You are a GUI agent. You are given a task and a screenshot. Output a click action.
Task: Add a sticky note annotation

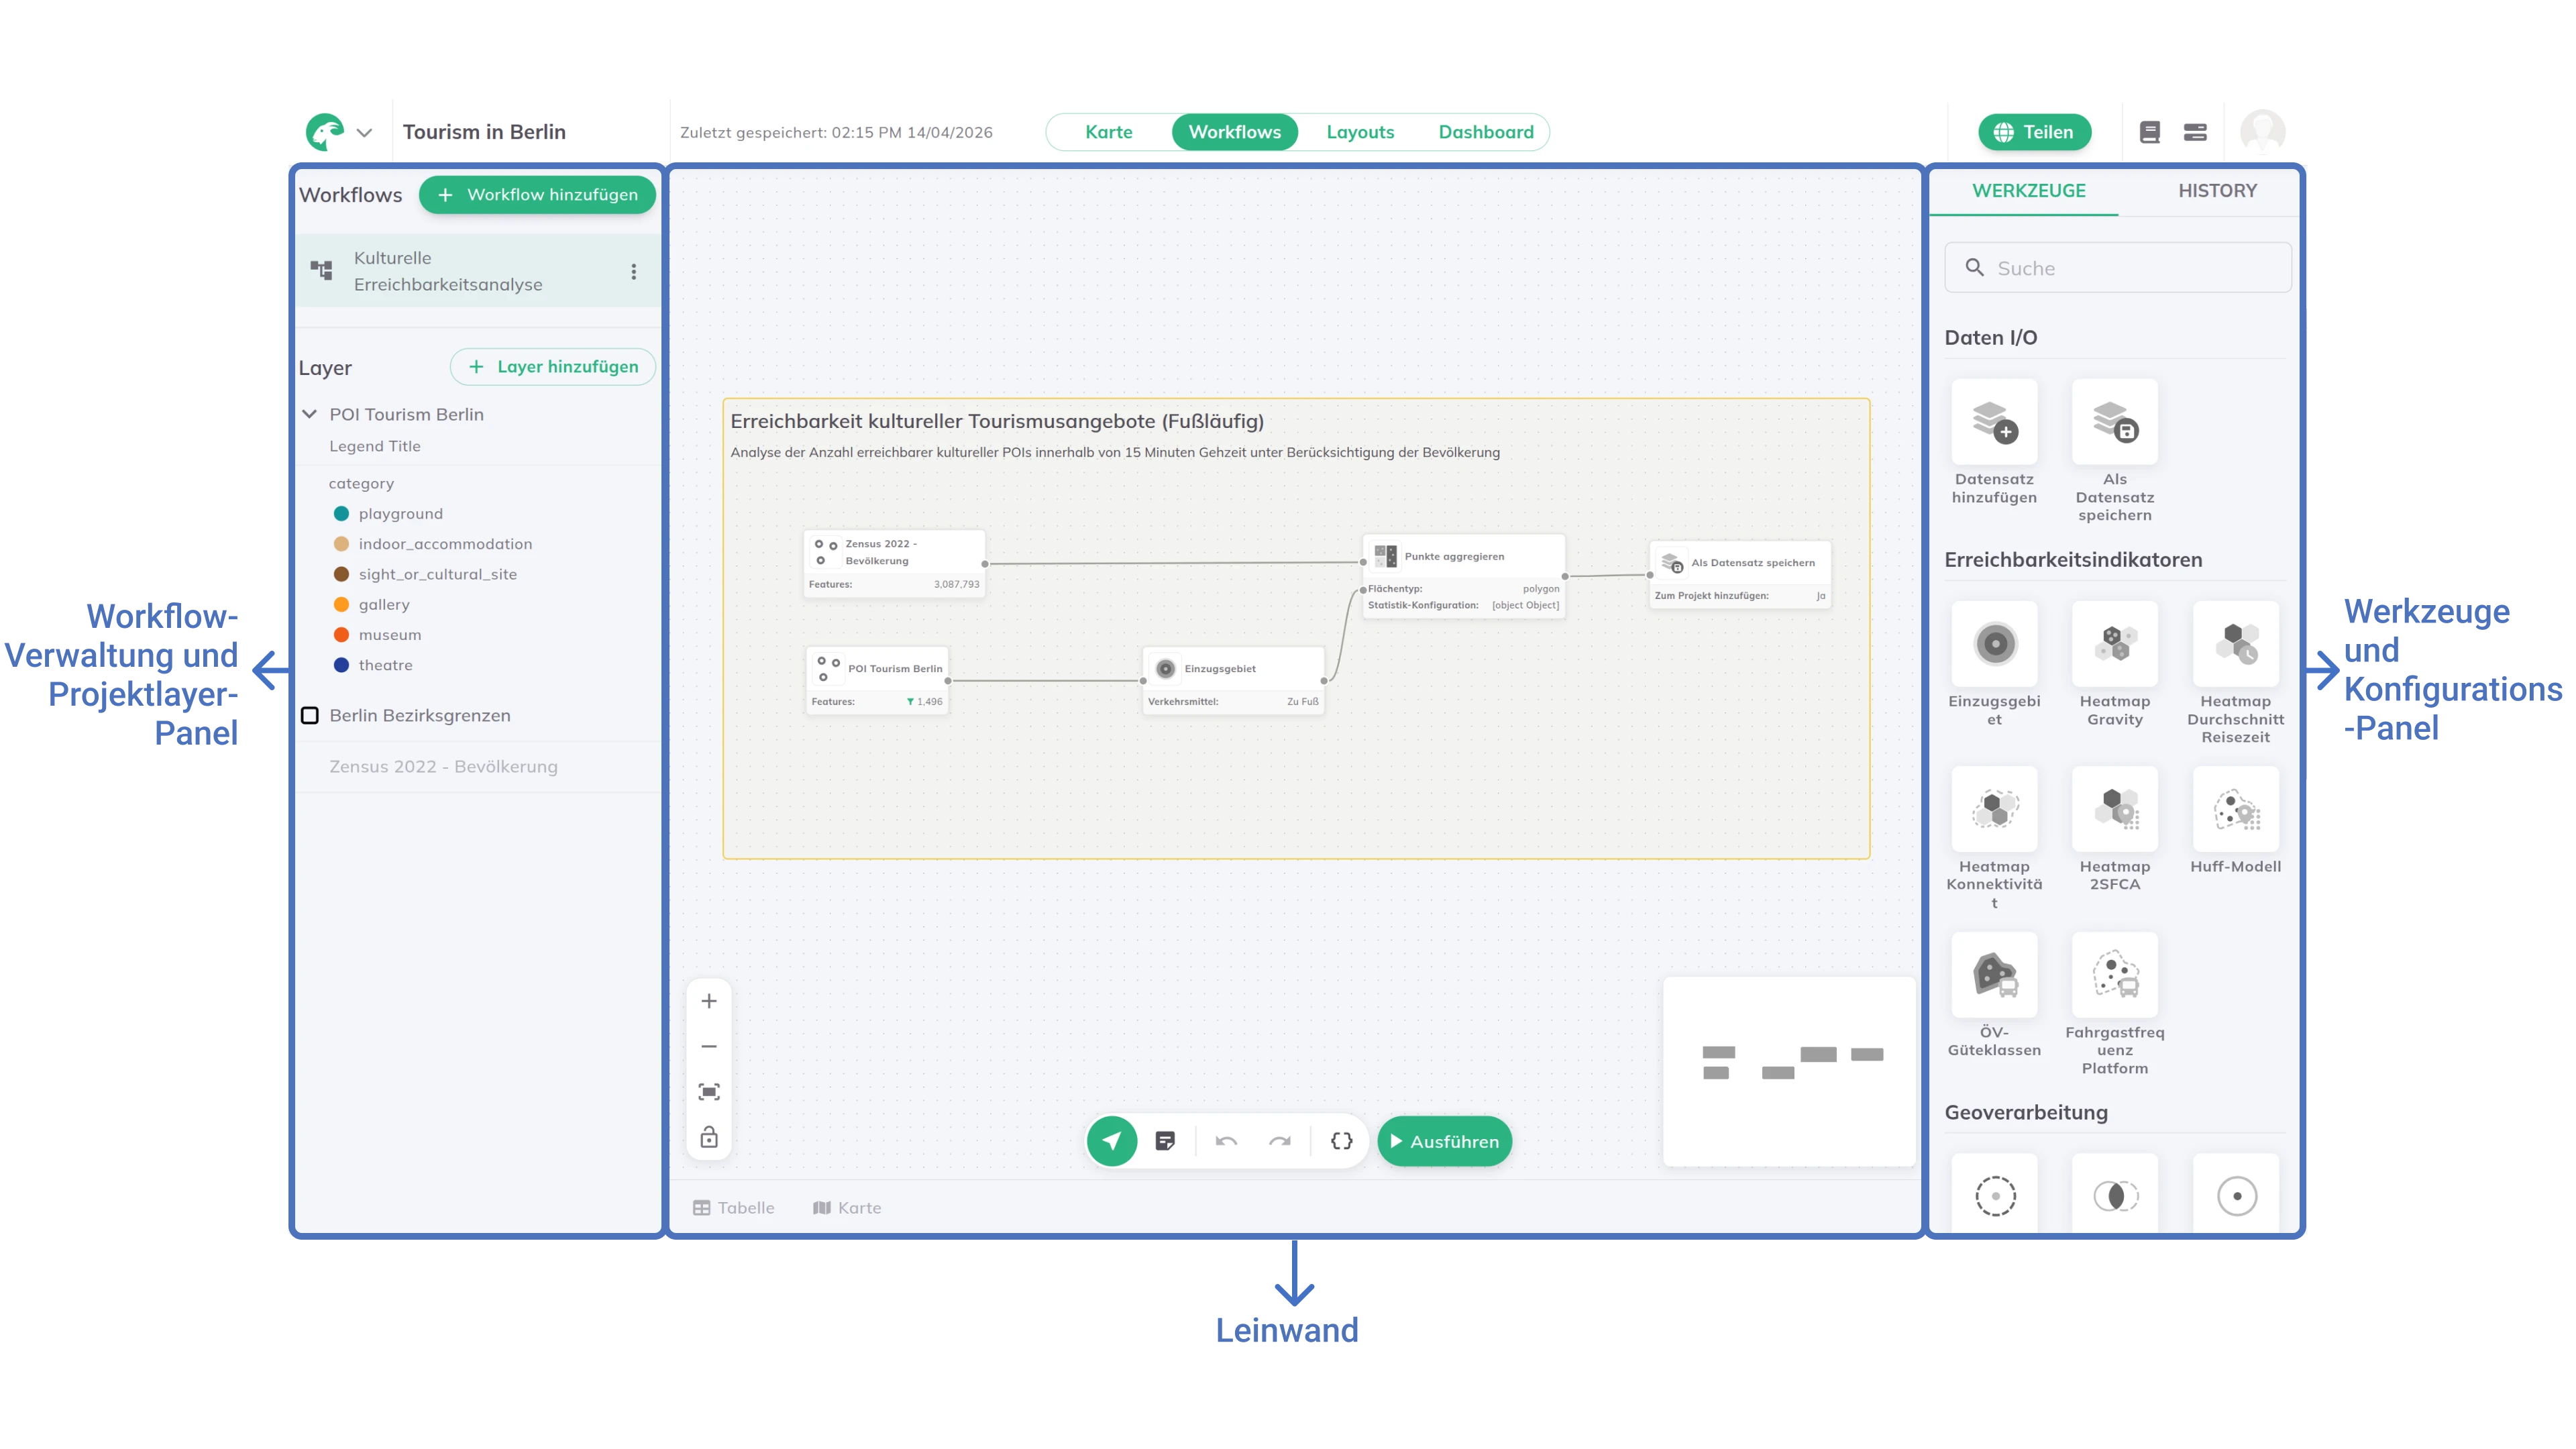[x=1165, y=1141]
